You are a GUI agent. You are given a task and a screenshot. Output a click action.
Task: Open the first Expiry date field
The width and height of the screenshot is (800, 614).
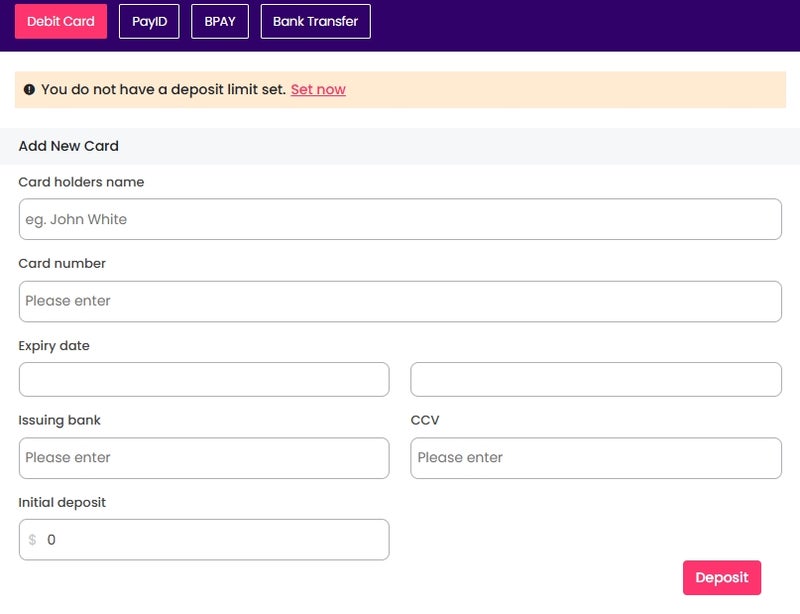[x=204, y=379]
